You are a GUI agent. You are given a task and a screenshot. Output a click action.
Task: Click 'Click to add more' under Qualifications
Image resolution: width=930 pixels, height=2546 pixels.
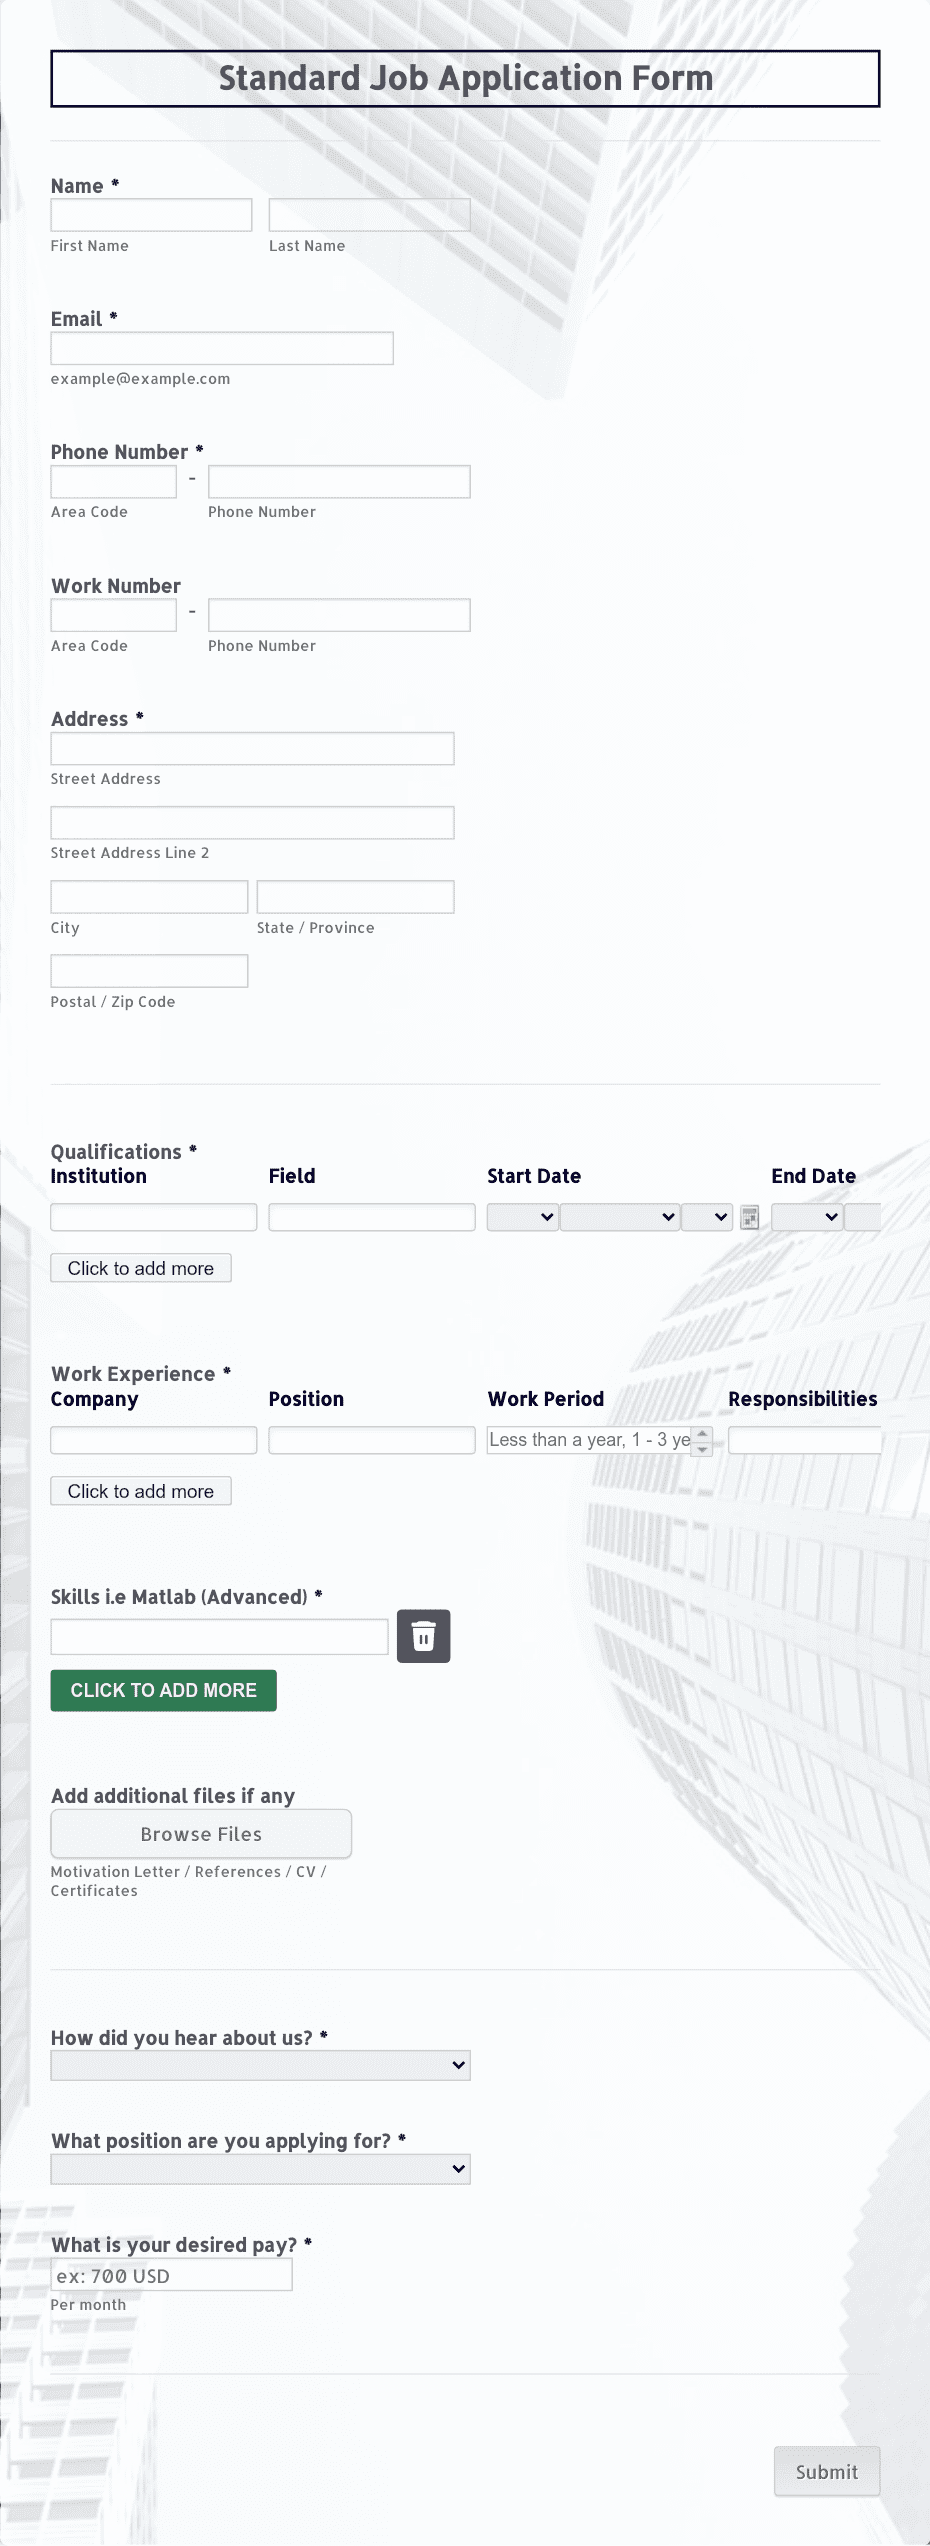click(140, 1267)
